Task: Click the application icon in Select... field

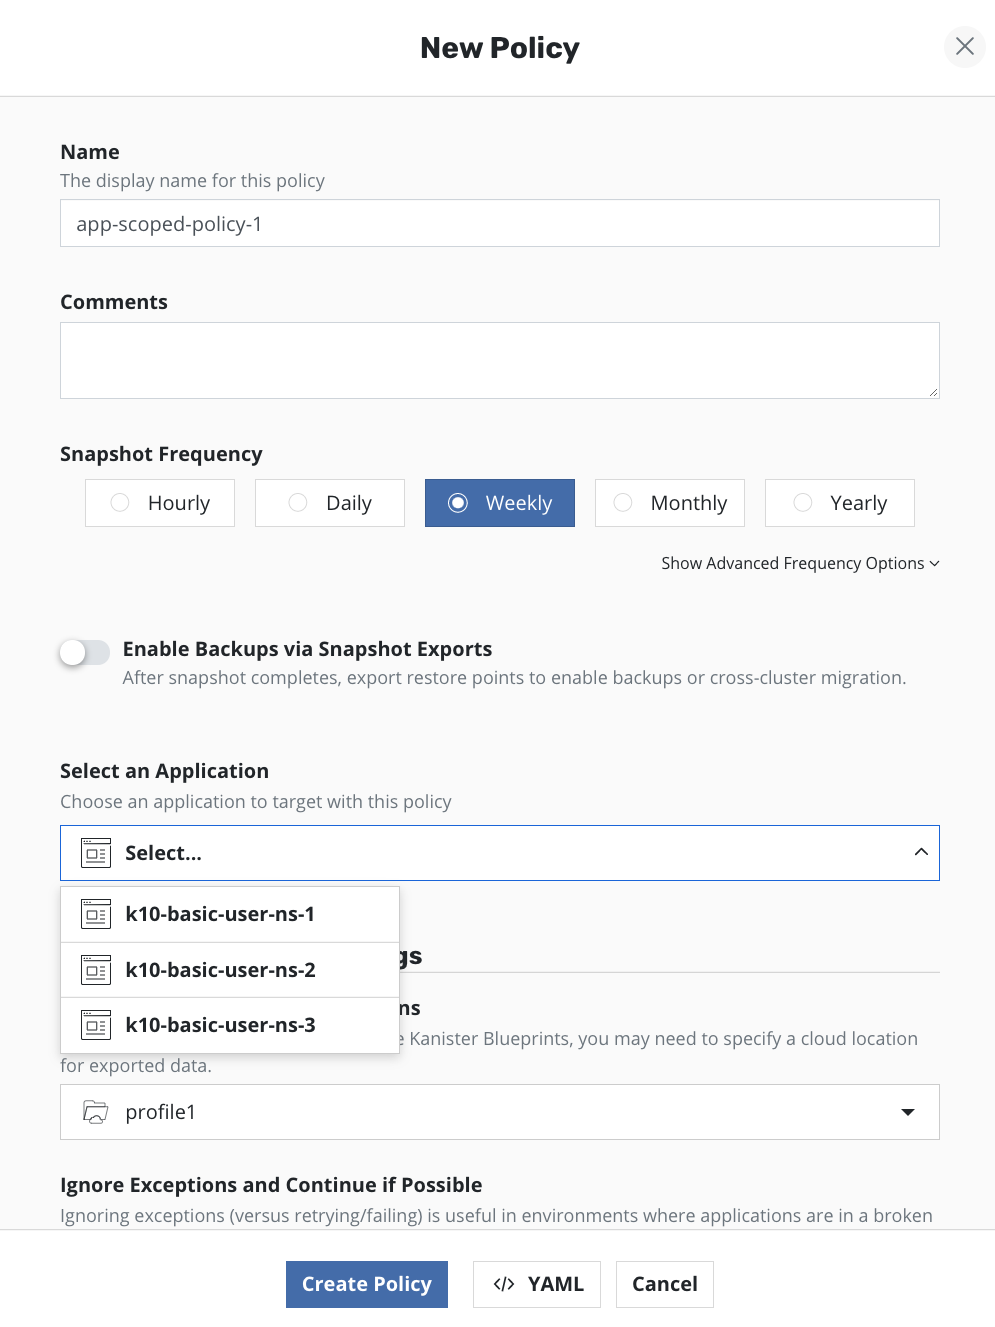Action: coord(96,853)
